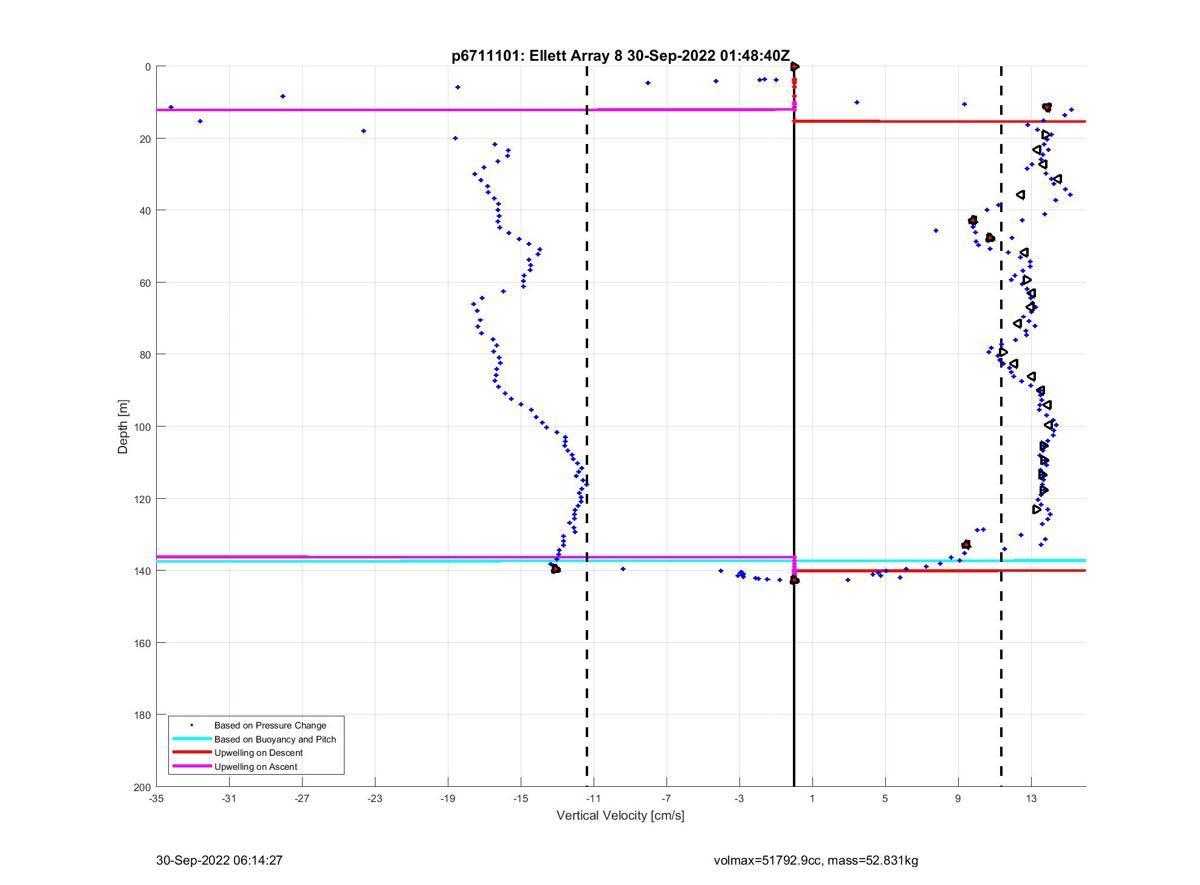The height and width of the screenshot is (885, 1200).
Task: Click the x-axis tick label -3
Action: pos(740,798)
